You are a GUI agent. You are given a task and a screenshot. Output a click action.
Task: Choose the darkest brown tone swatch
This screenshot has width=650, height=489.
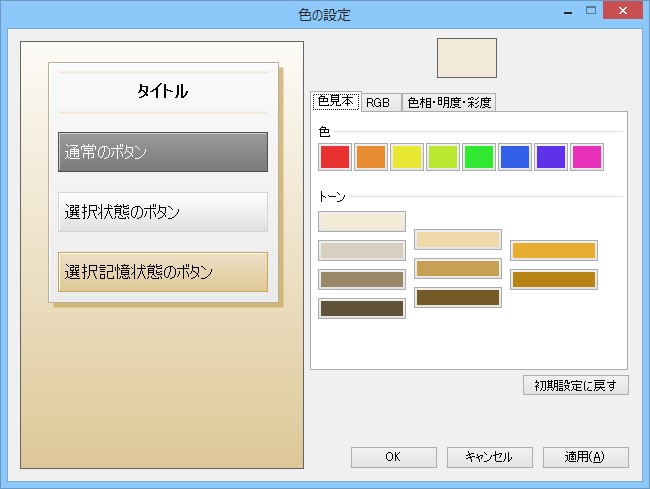362,308
